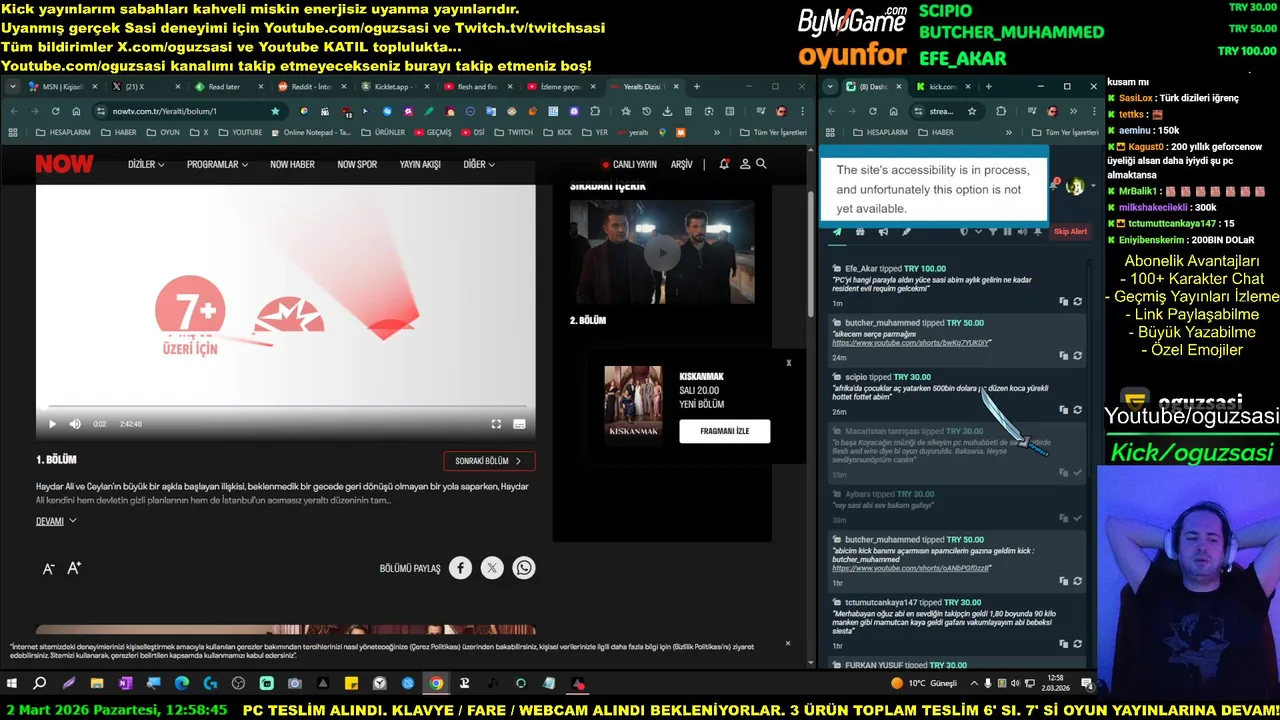Screen dimensions: 1280x720
Task: Select the paper-plane activity tab in dashboard
Action: [x=837, y=231]
